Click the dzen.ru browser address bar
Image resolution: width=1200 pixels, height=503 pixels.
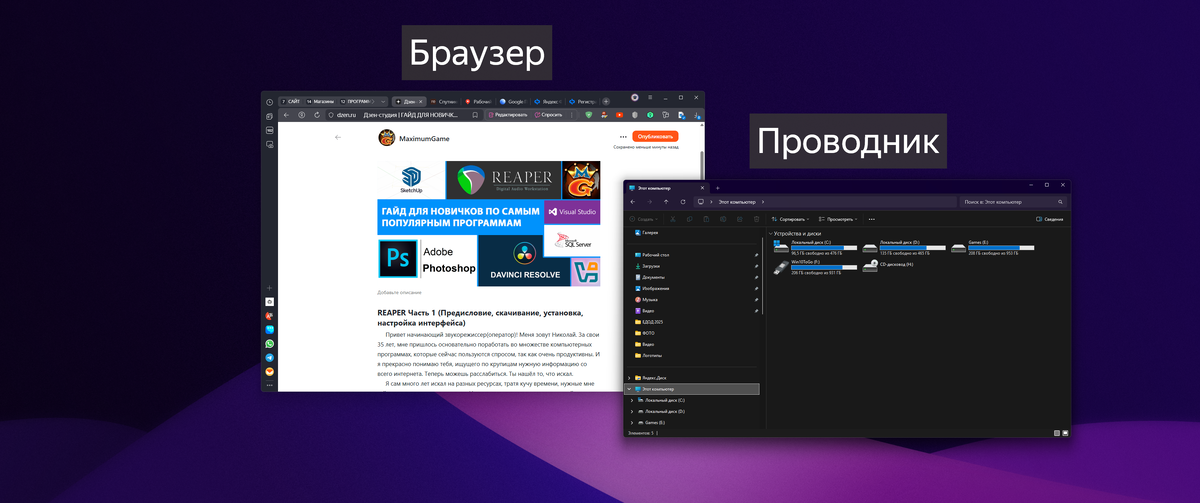(405, 115)
